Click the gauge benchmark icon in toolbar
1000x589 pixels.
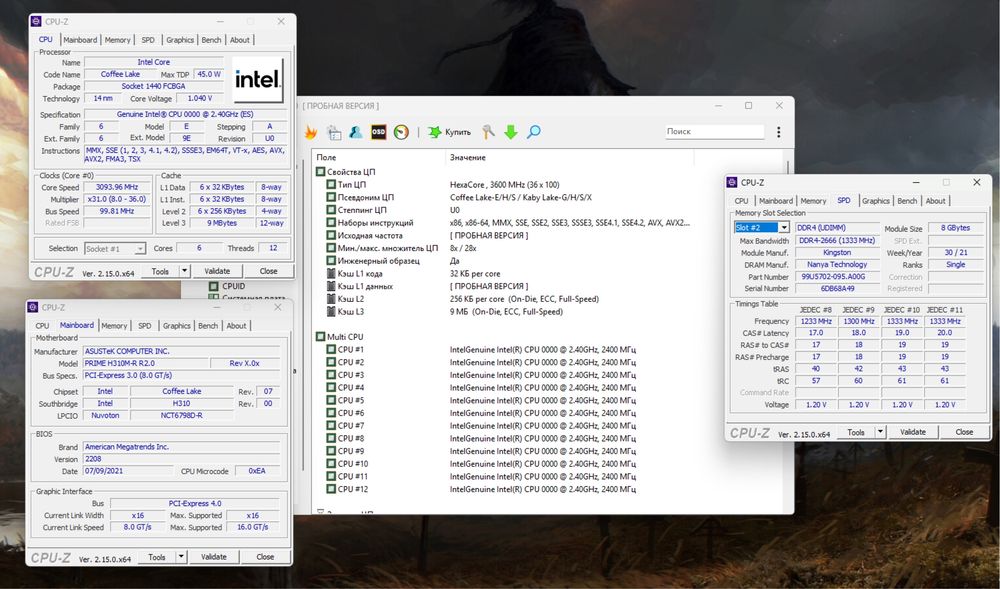[x=401, y=132]
